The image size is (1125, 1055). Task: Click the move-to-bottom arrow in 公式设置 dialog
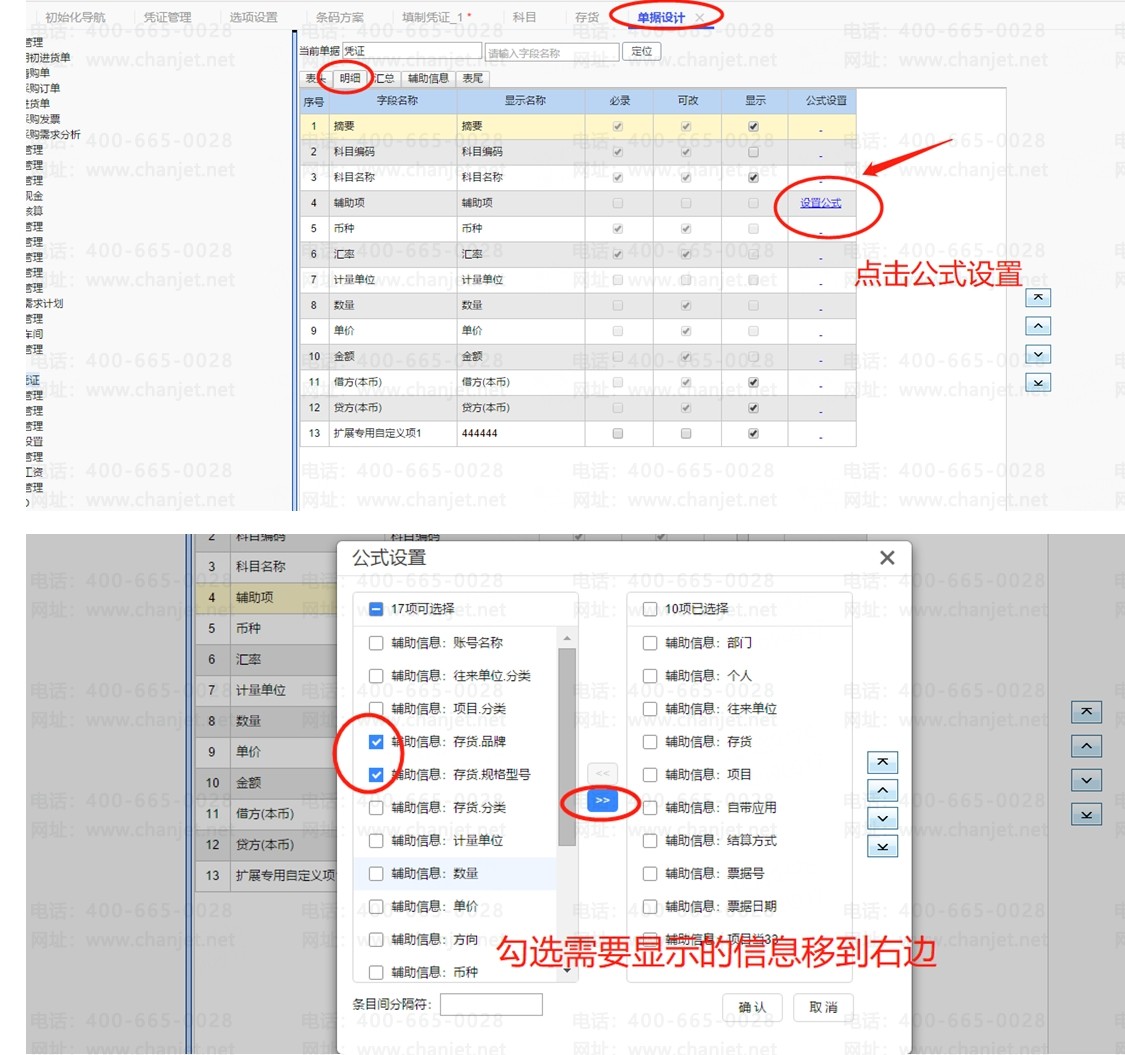tap(882, 847)
